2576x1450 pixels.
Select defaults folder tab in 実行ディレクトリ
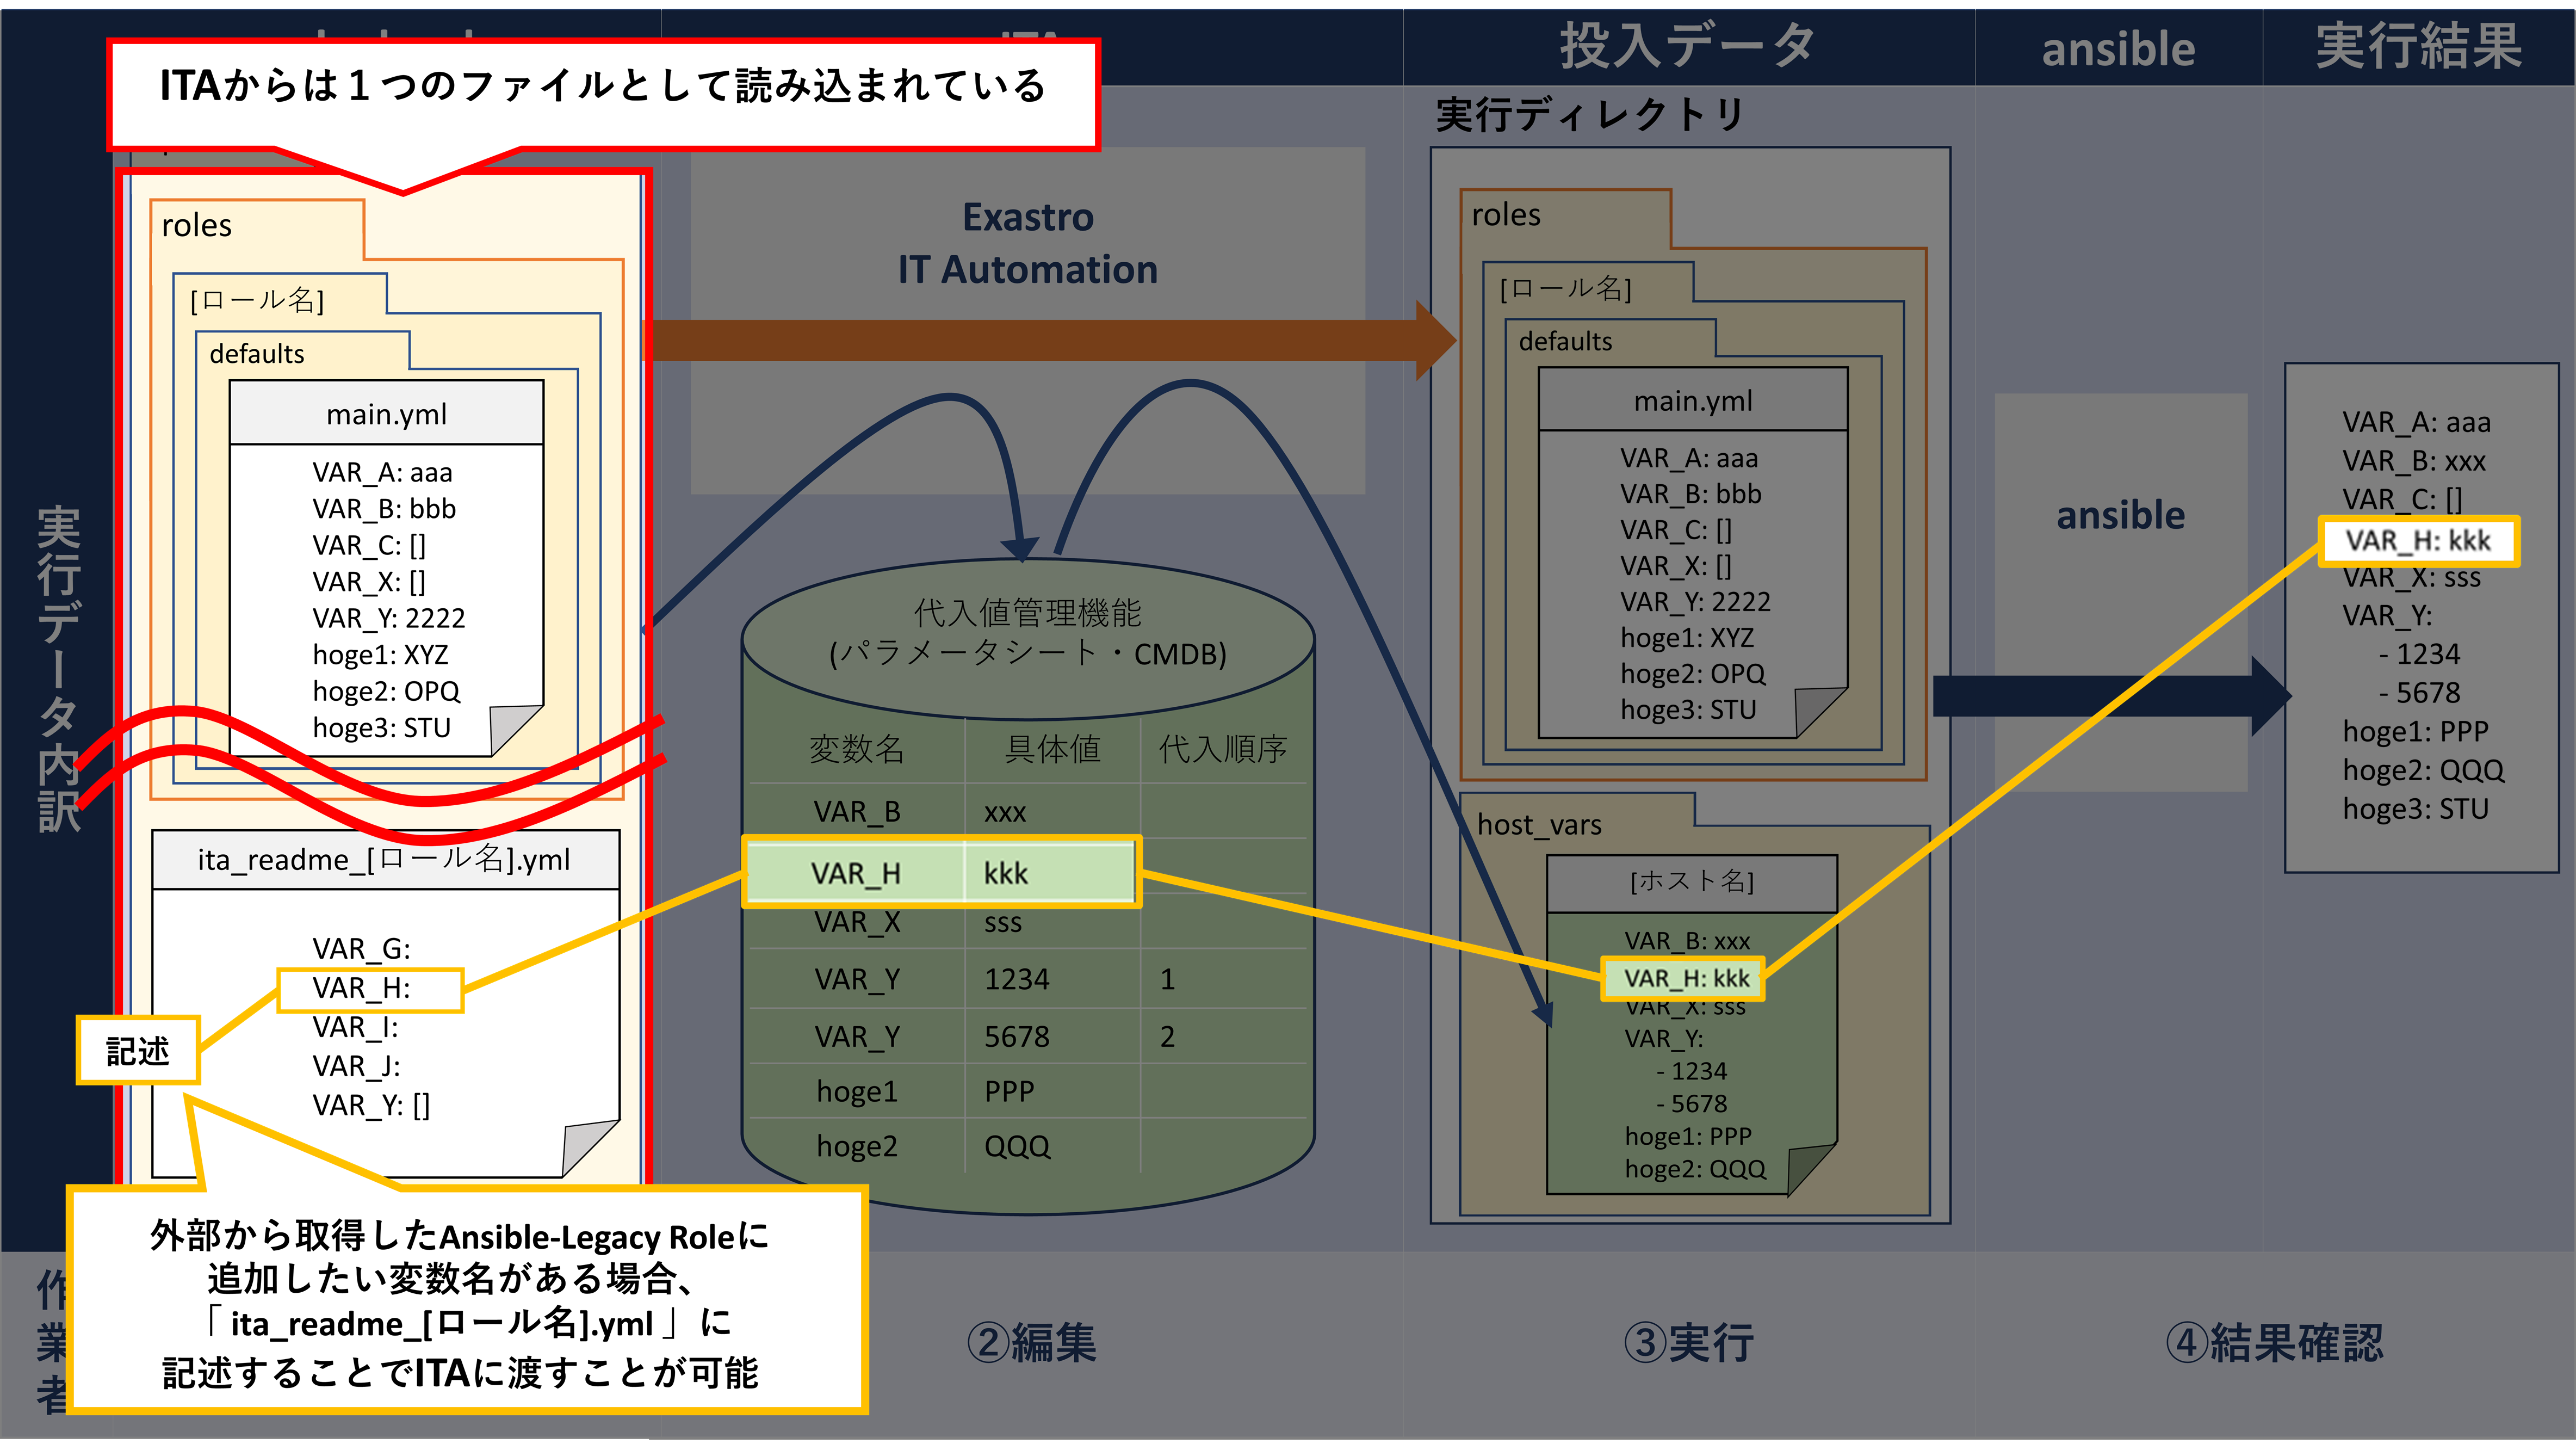1566,342
